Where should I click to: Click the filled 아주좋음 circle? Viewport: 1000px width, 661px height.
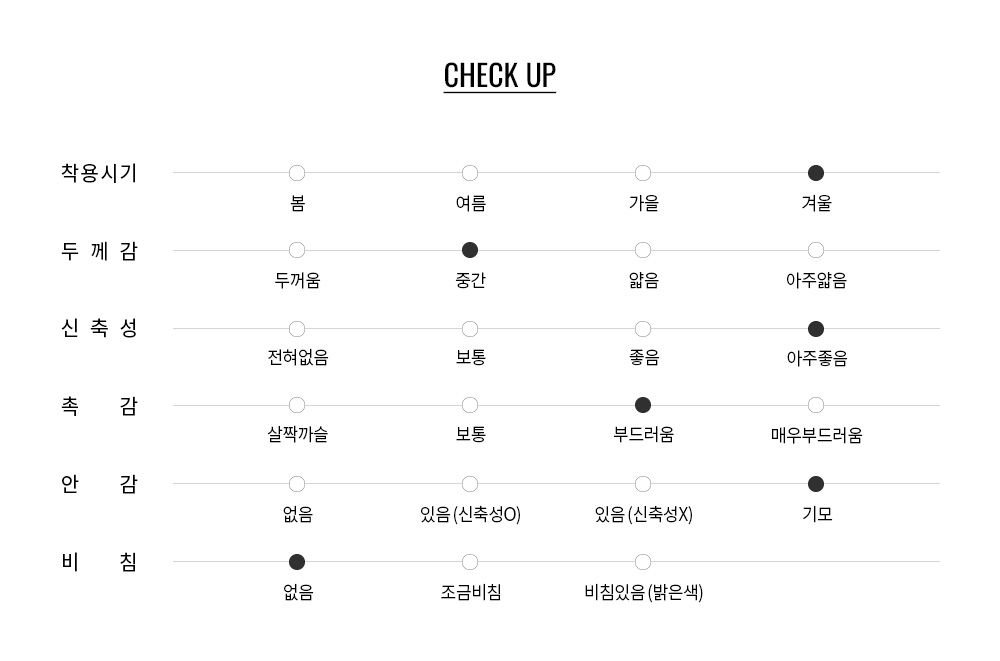tap(816, 329)
